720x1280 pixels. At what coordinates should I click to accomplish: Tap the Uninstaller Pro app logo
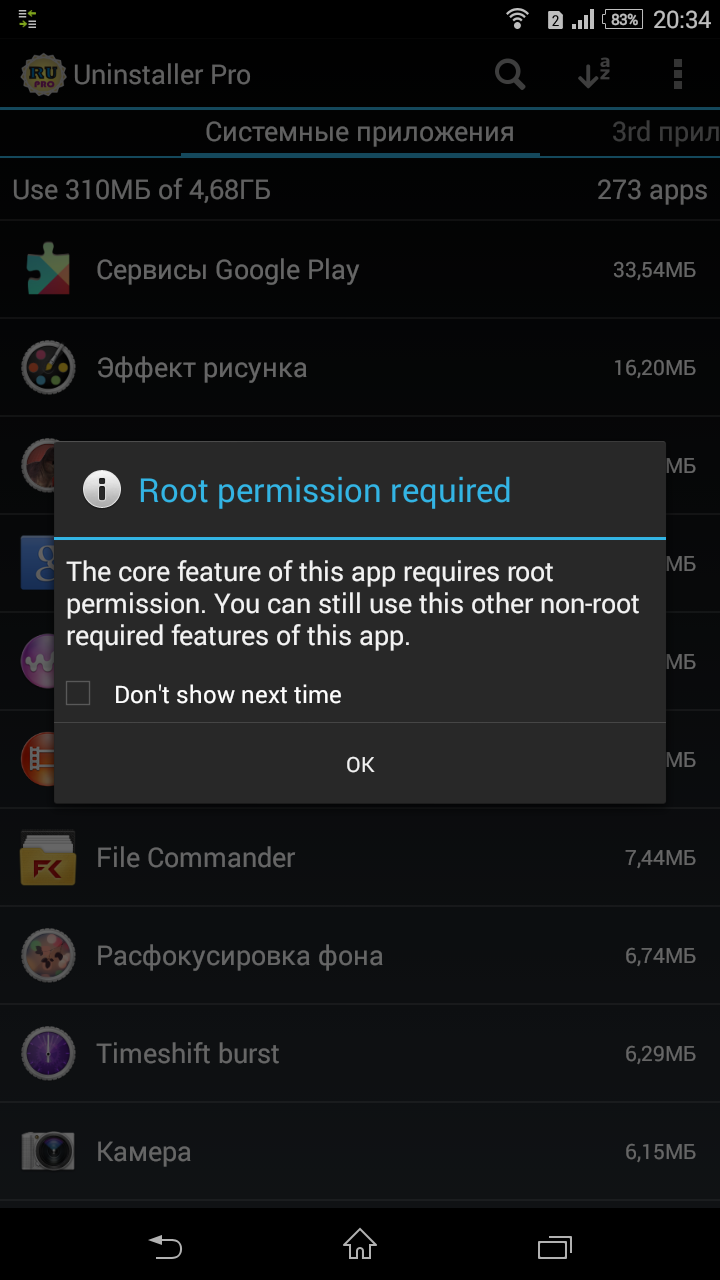click(43, 74)
